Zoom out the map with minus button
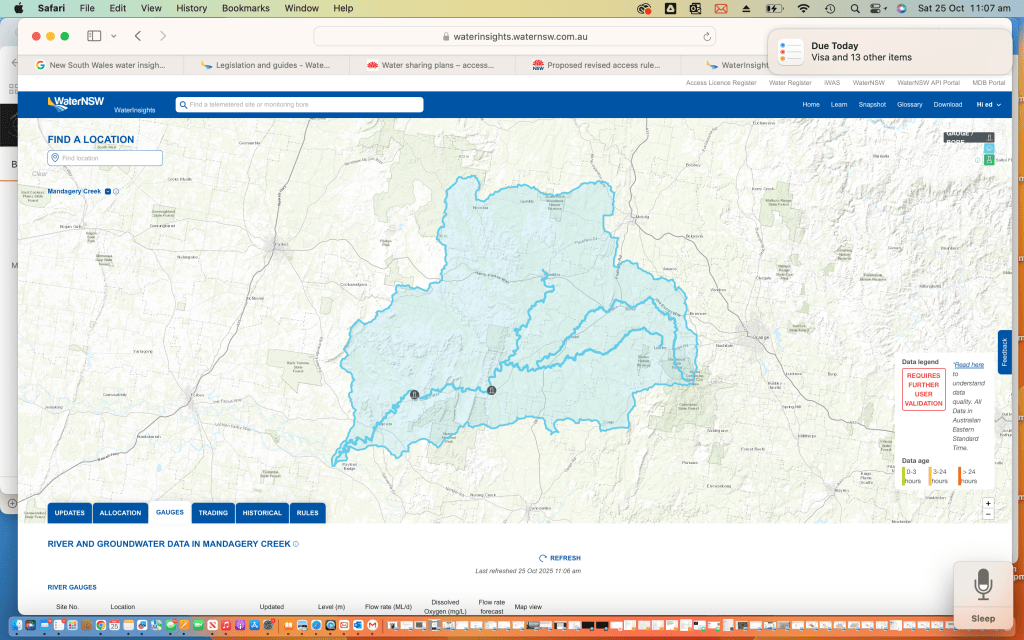The width and height of the screenshot is (1024, 640). click(988, 514)
